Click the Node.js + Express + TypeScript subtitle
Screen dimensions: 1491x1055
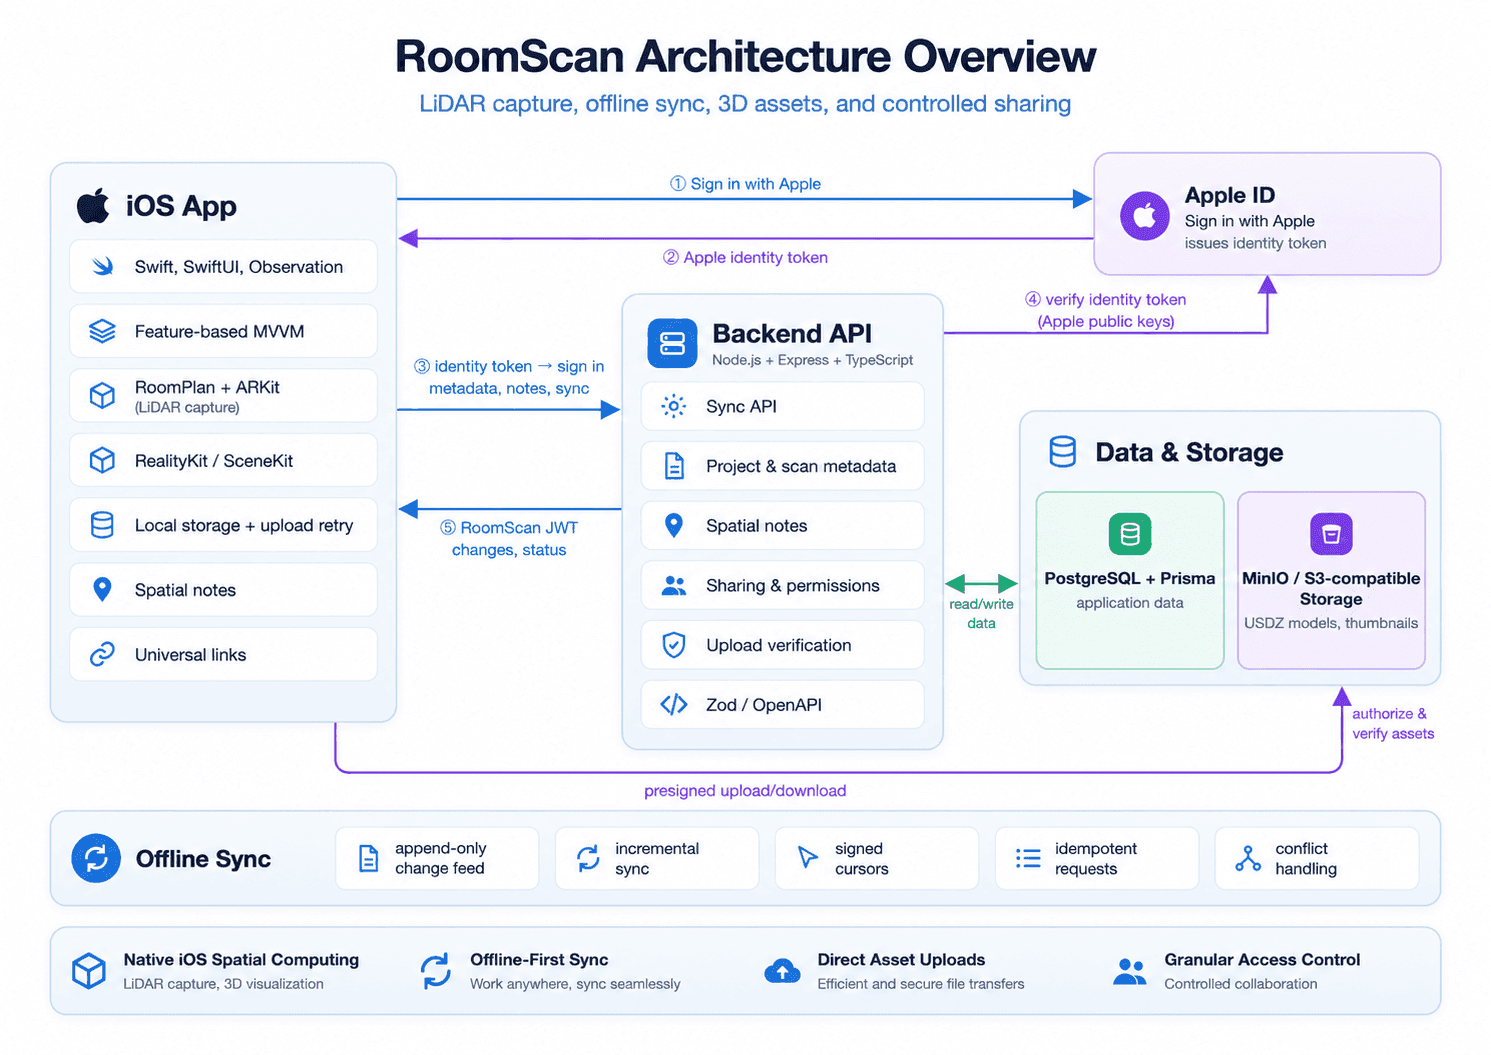coord(812,360)
